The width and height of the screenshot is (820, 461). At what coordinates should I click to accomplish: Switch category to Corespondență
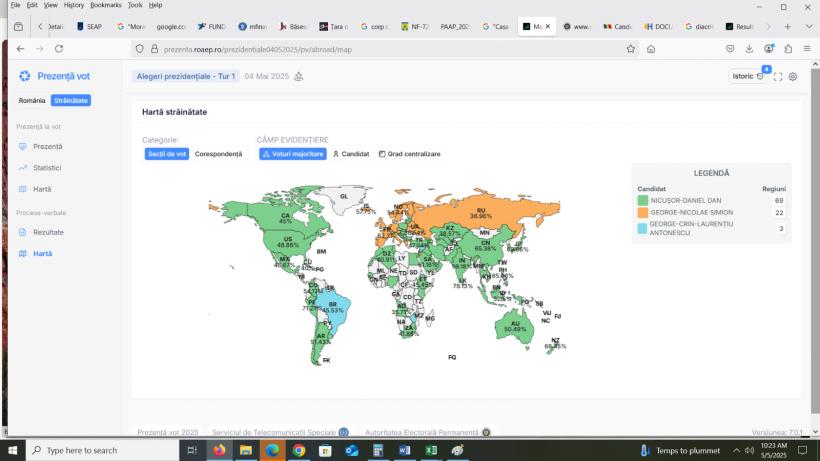(x=219, y=154)
